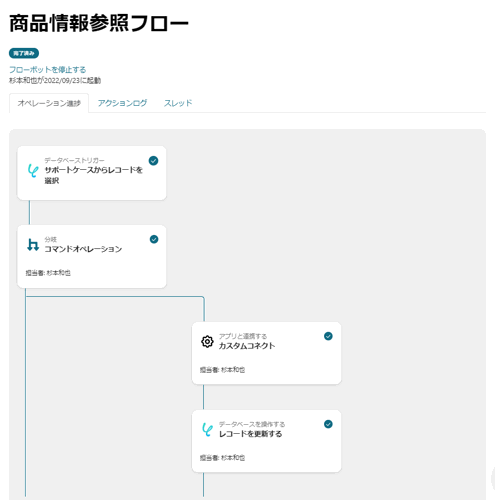Open the コマンドオペレーション step title
The height and width of the screenshot is (500, 495).
pos(83,249)
